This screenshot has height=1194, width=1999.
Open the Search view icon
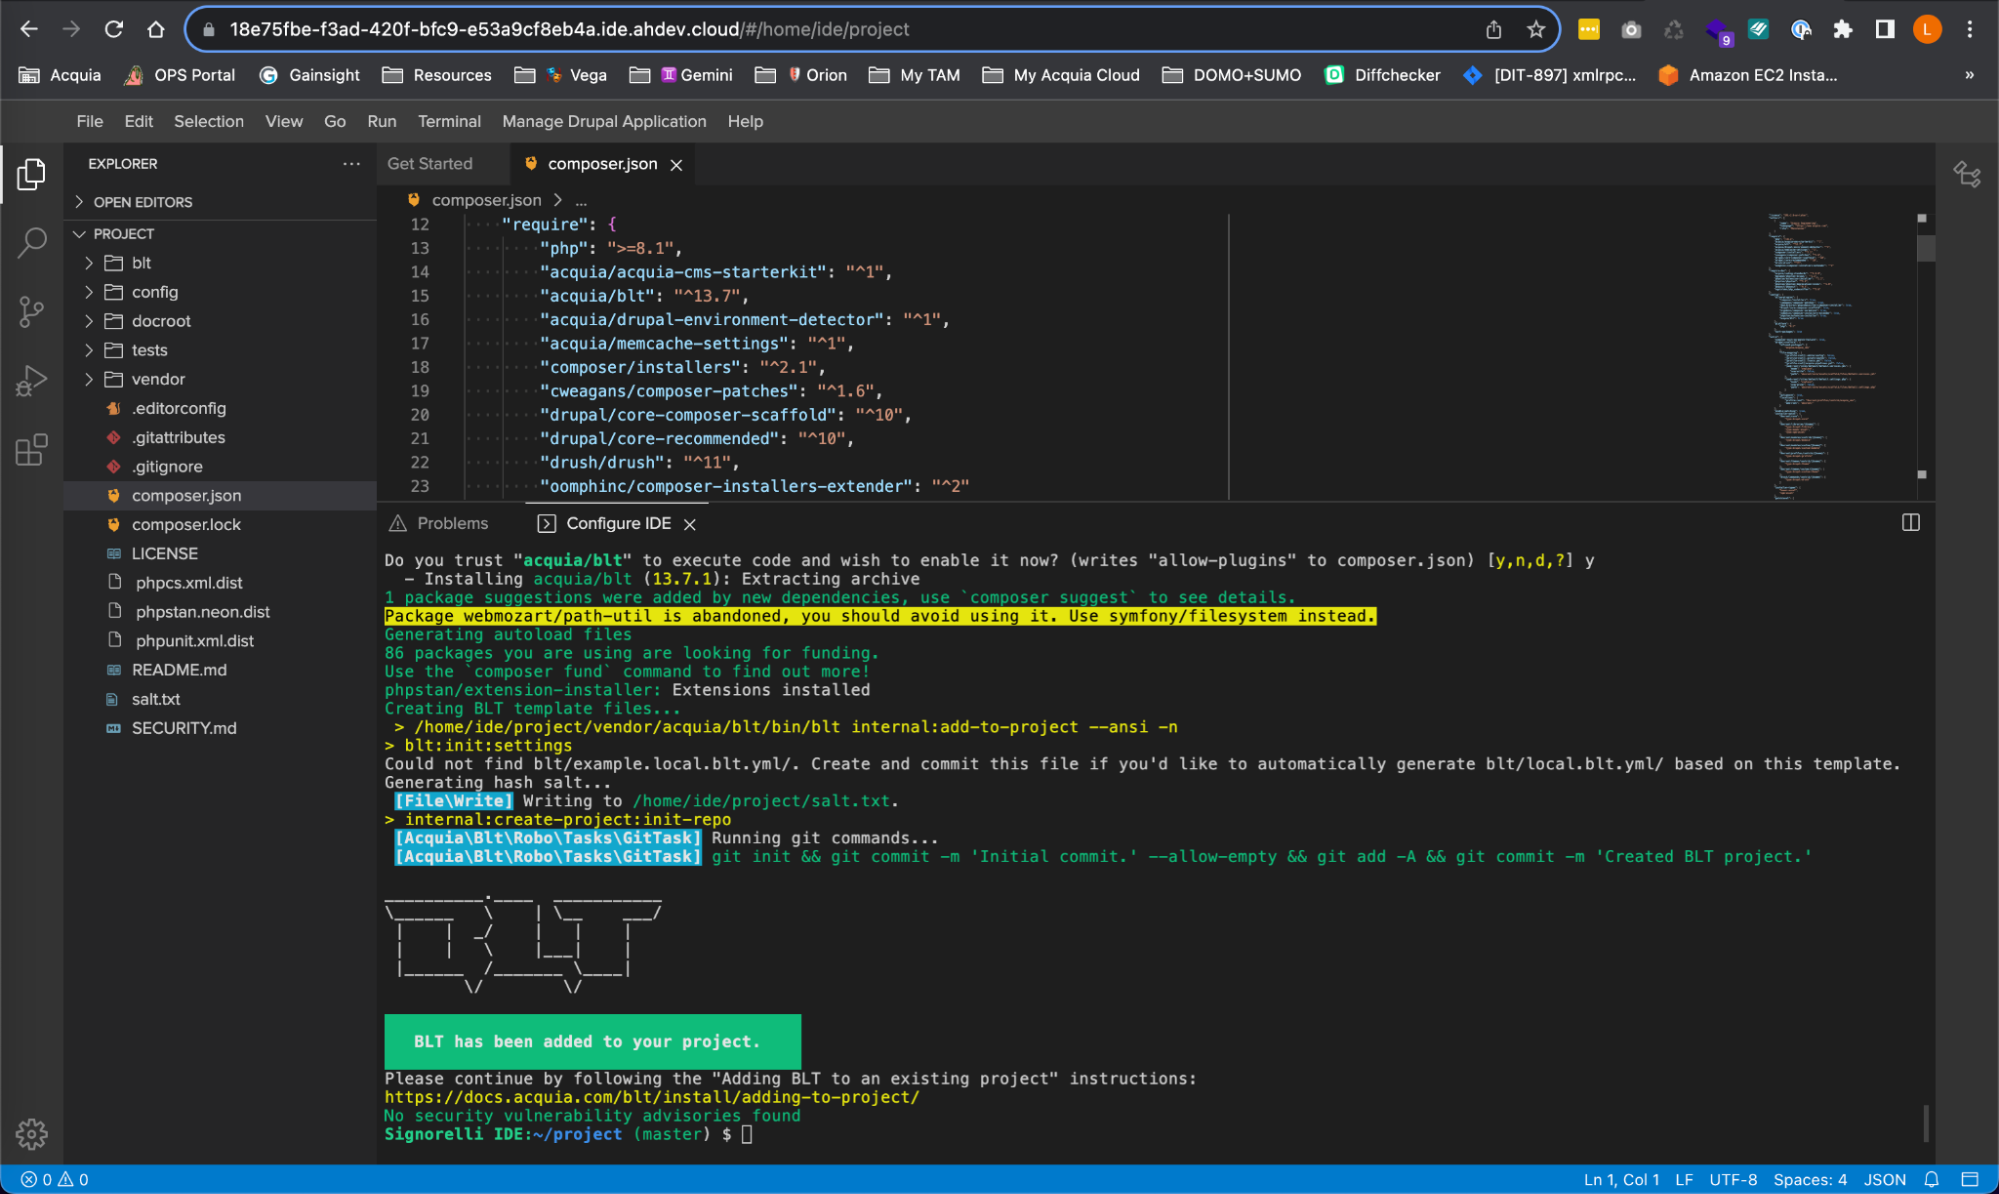(31, 242)
